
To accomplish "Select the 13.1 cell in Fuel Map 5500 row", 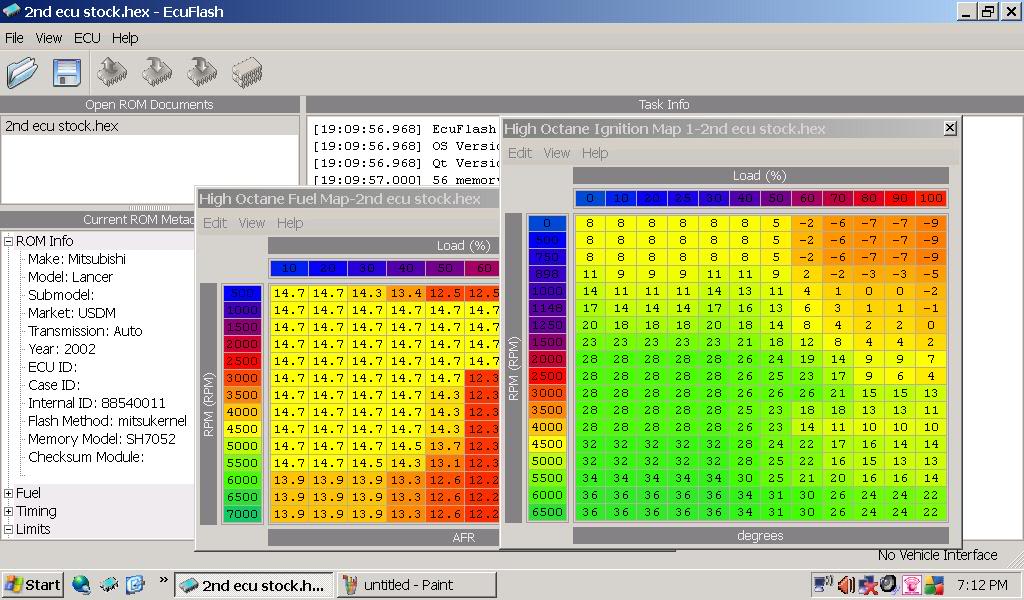I will 445,463.
